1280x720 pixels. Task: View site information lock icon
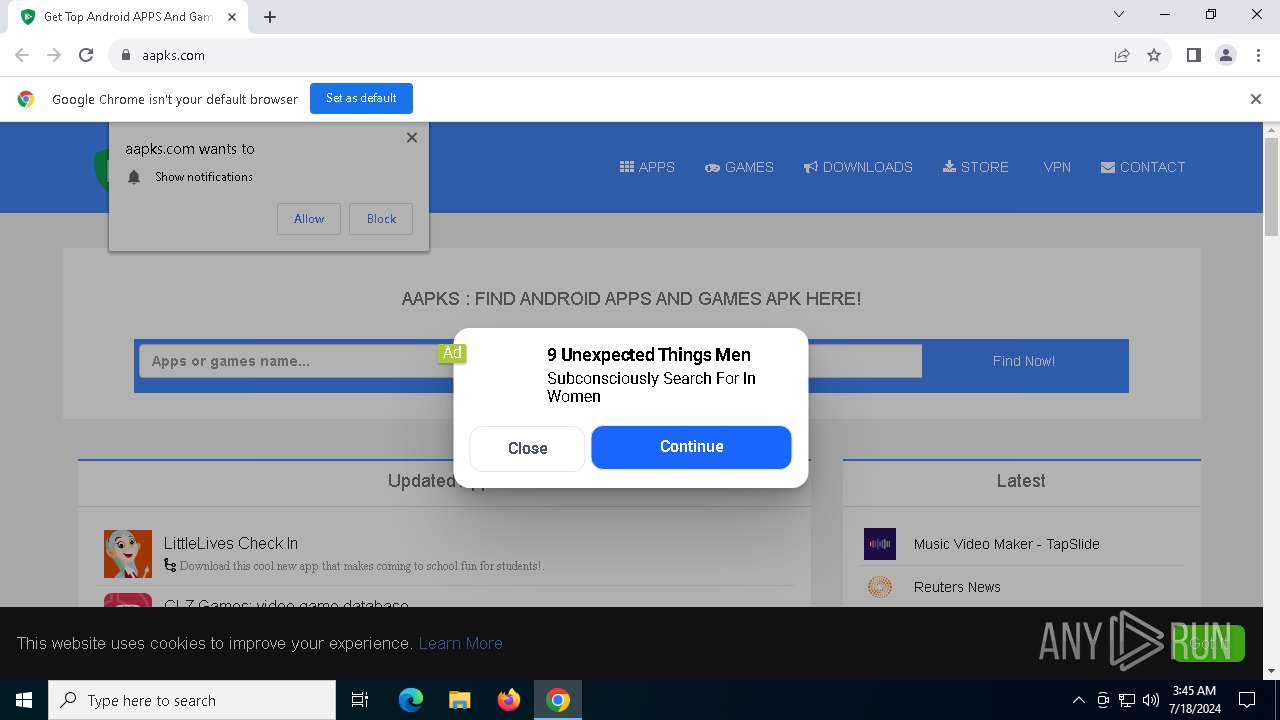click(126, 55)
